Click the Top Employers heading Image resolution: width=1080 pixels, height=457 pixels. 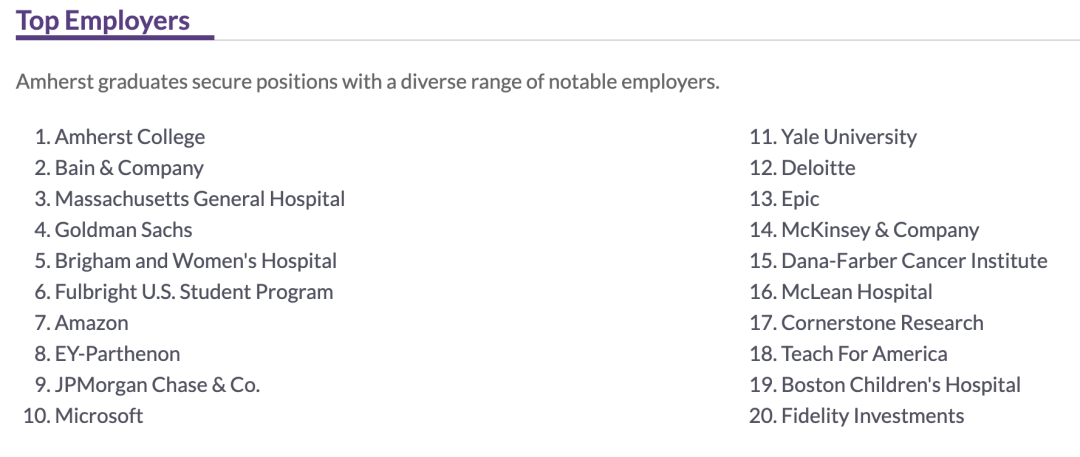(103, 21)
